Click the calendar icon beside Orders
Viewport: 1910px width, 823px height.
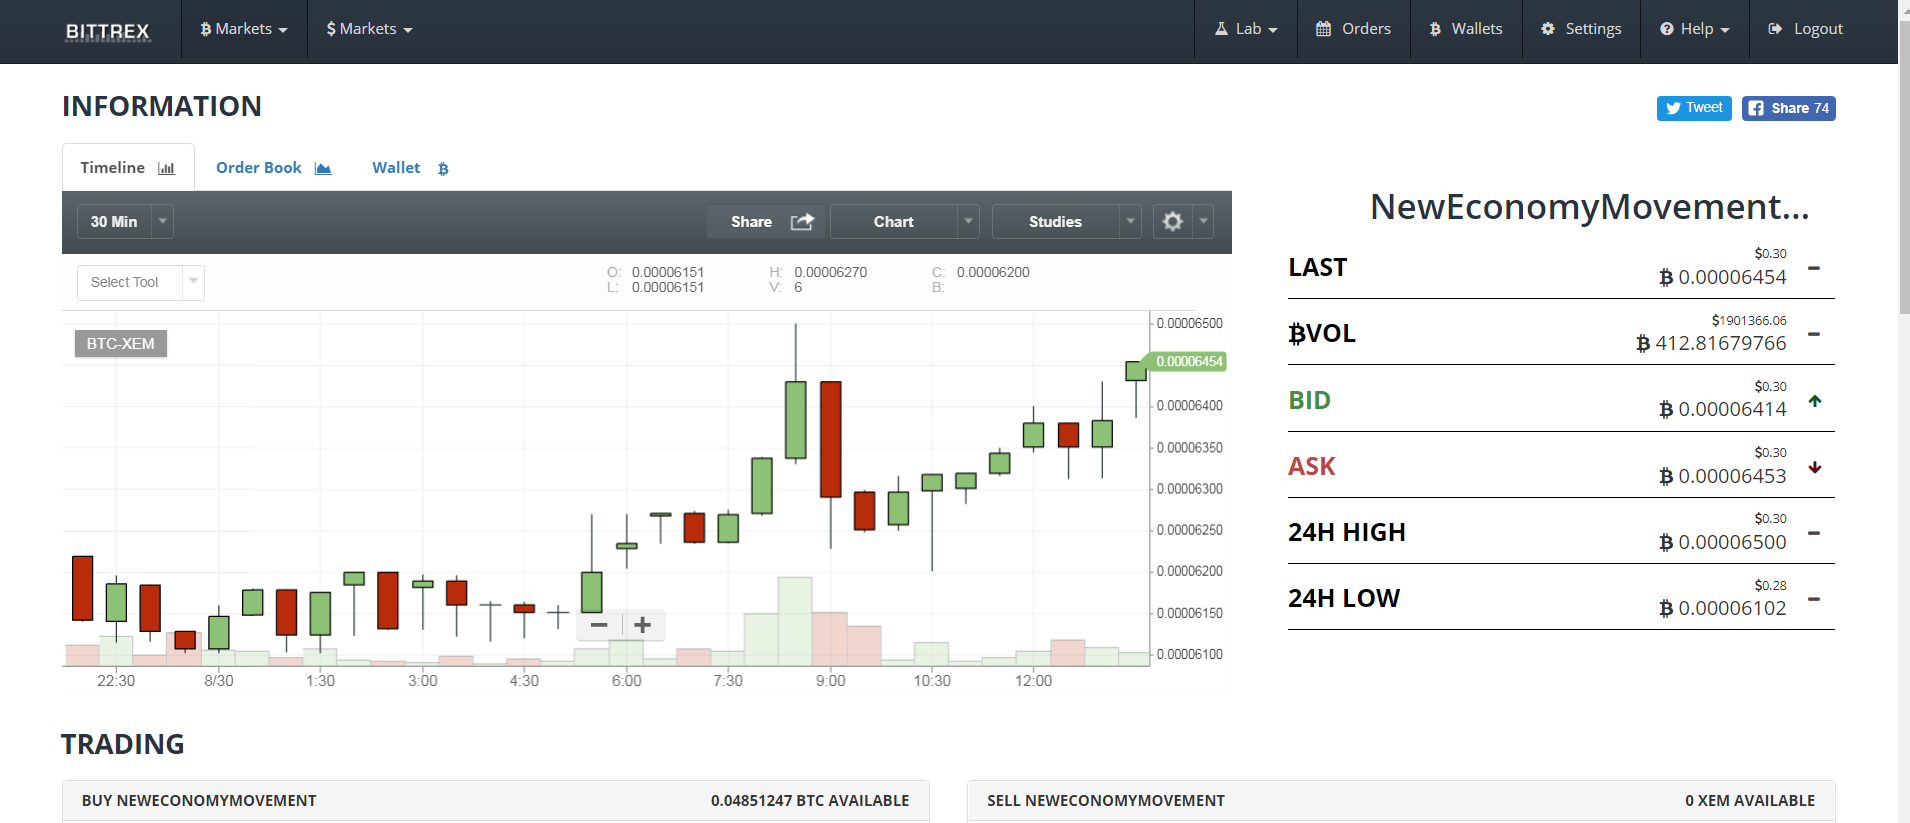[x=1323, y=29]
